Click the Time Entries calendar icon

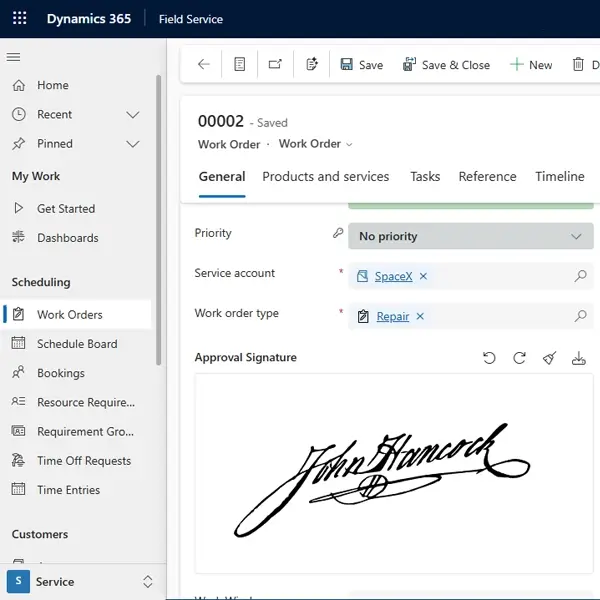18,489
